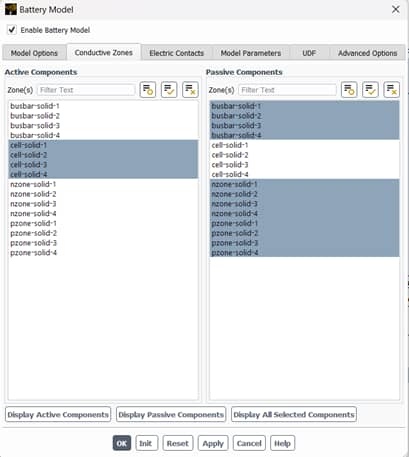Click the Passive Components filter text field
Image resolution: width=409 pixels, height=457 pixels.
click(287, 90)
